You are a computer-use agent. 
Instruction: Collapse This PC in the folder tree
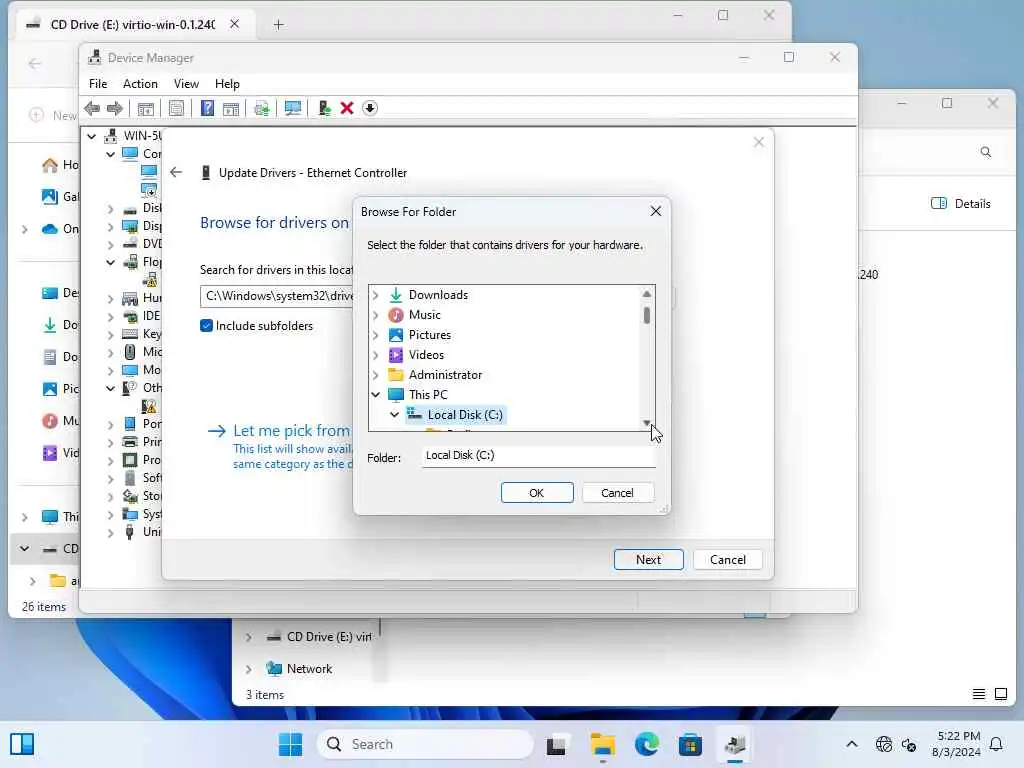point(376,394)
